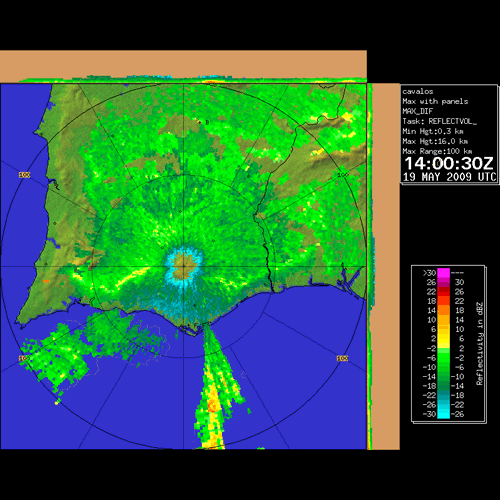Click the 'cavalos' radar site name
The width and height of the screenshot is (500, 500).
click(418, 91)
